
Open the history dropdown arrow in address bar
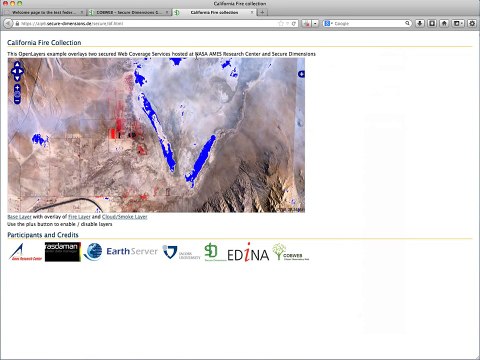coord(287,24)
